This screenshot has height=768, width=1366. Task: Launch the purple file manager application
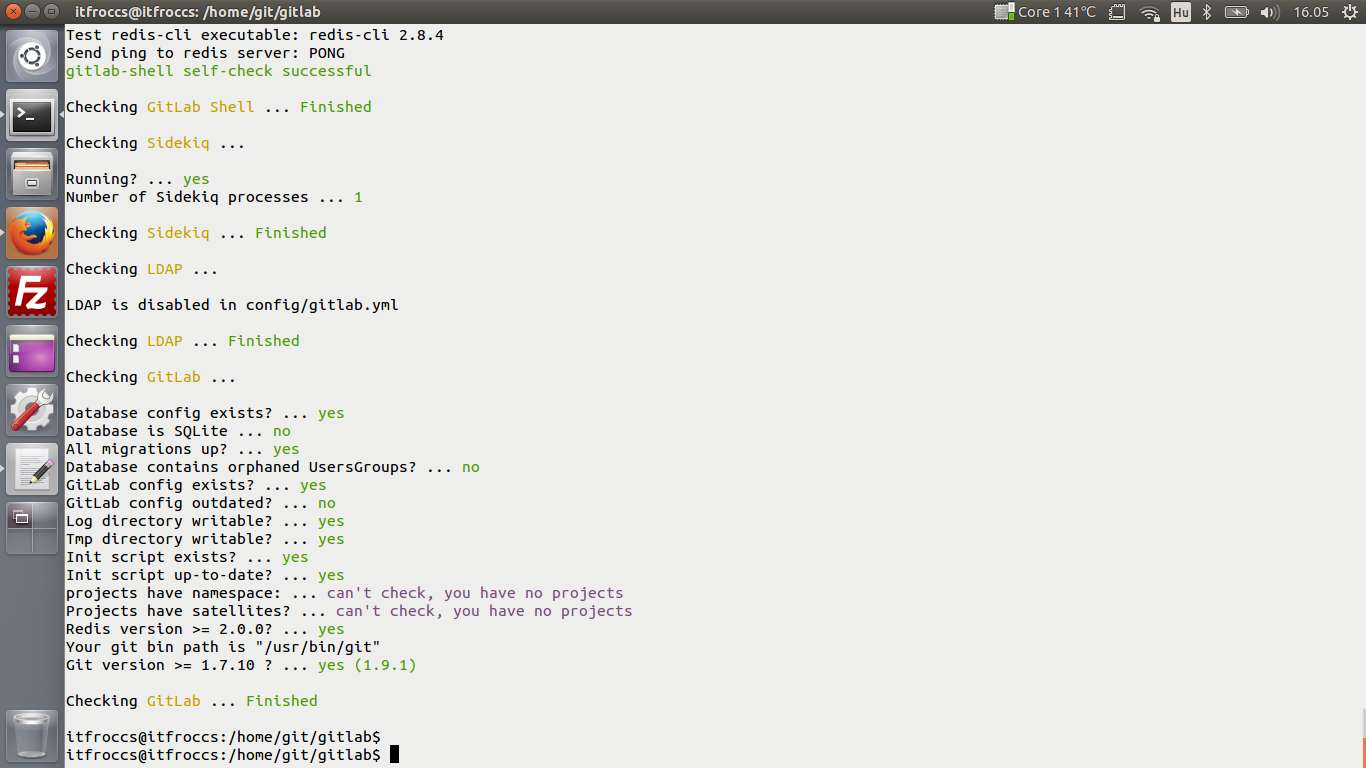tap(31, 349)
